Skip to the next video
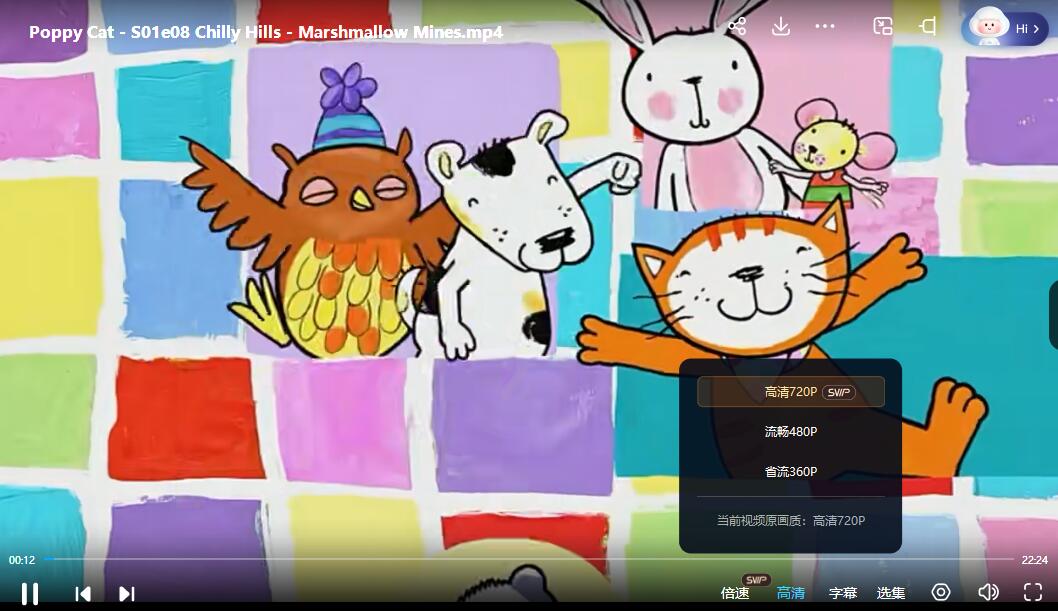Viewport: 1058px width, 611px height. pyautogui.click(x=127, y=593)
